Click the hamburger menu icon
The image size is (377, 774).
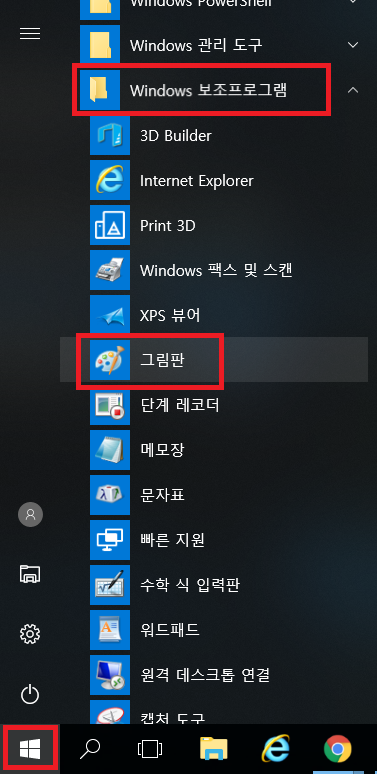tap(30, 33)
